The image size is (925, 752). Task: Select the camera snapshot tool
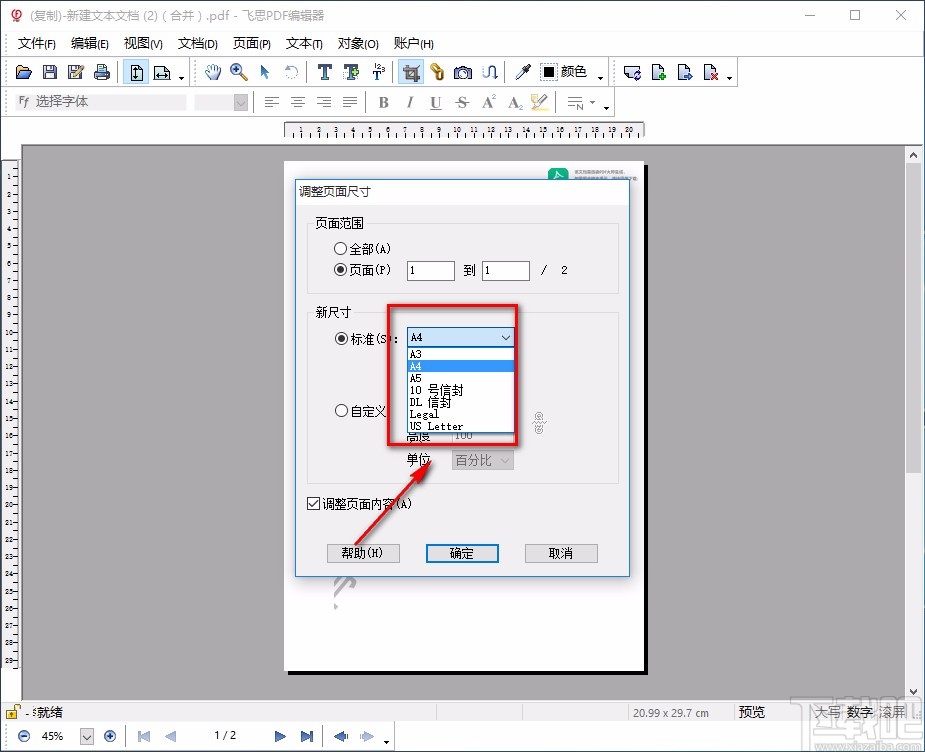463,71
